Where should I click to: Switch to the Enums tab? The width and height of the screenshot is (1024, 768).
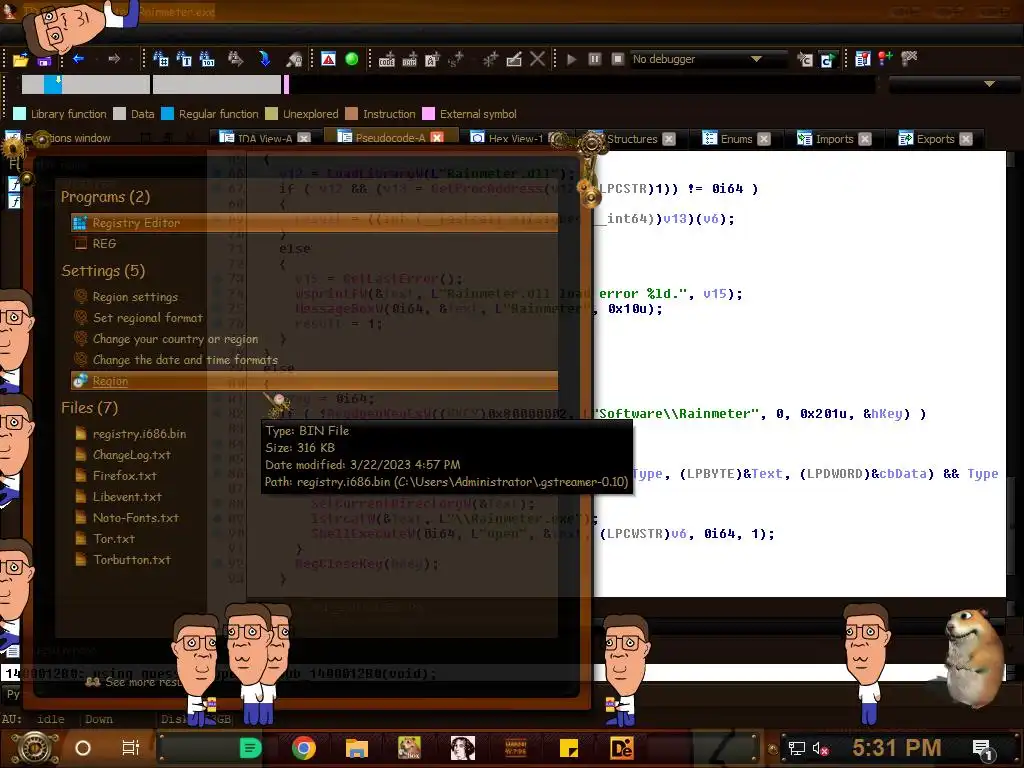pos(736,138)
